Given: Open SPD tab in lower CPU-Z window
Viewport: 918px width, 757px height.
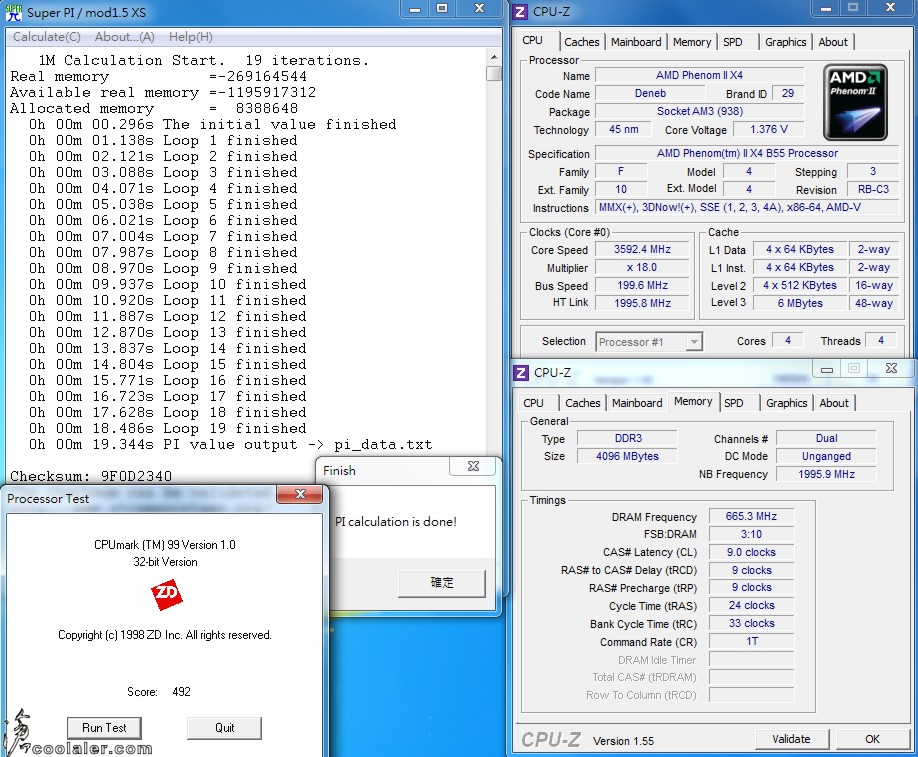Looking at the screenshot, I should point(734,403).
